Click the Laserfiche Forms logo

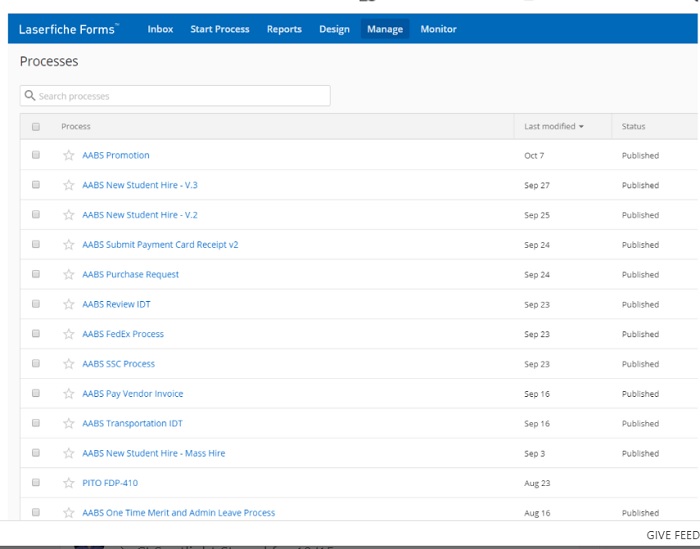pos(69,29)
